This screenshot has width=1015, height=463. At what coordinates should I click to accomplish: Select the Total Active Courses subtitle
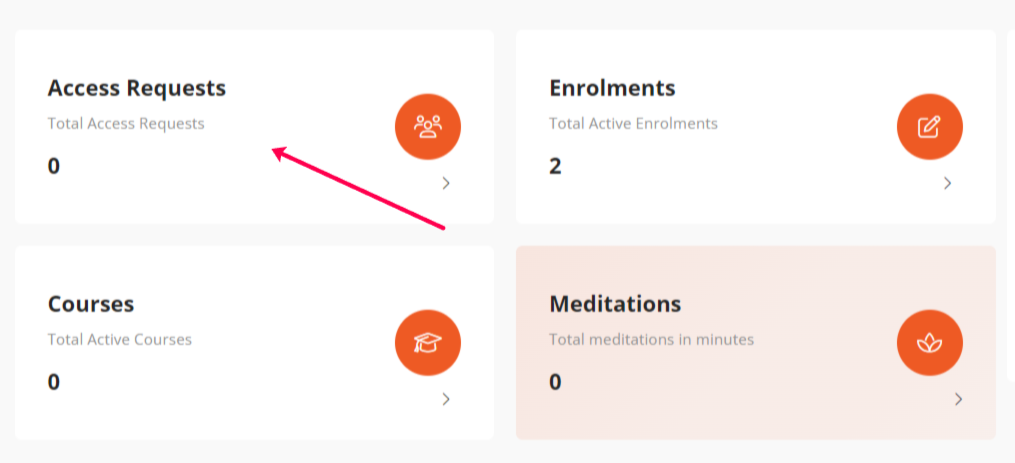tap(120, 339)
